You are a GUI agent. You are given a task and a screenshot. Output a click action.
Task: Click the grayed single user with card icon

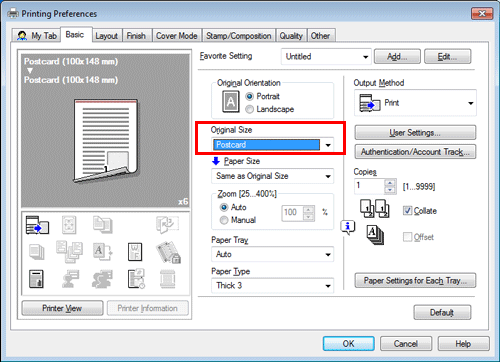[x=70, y=279]
